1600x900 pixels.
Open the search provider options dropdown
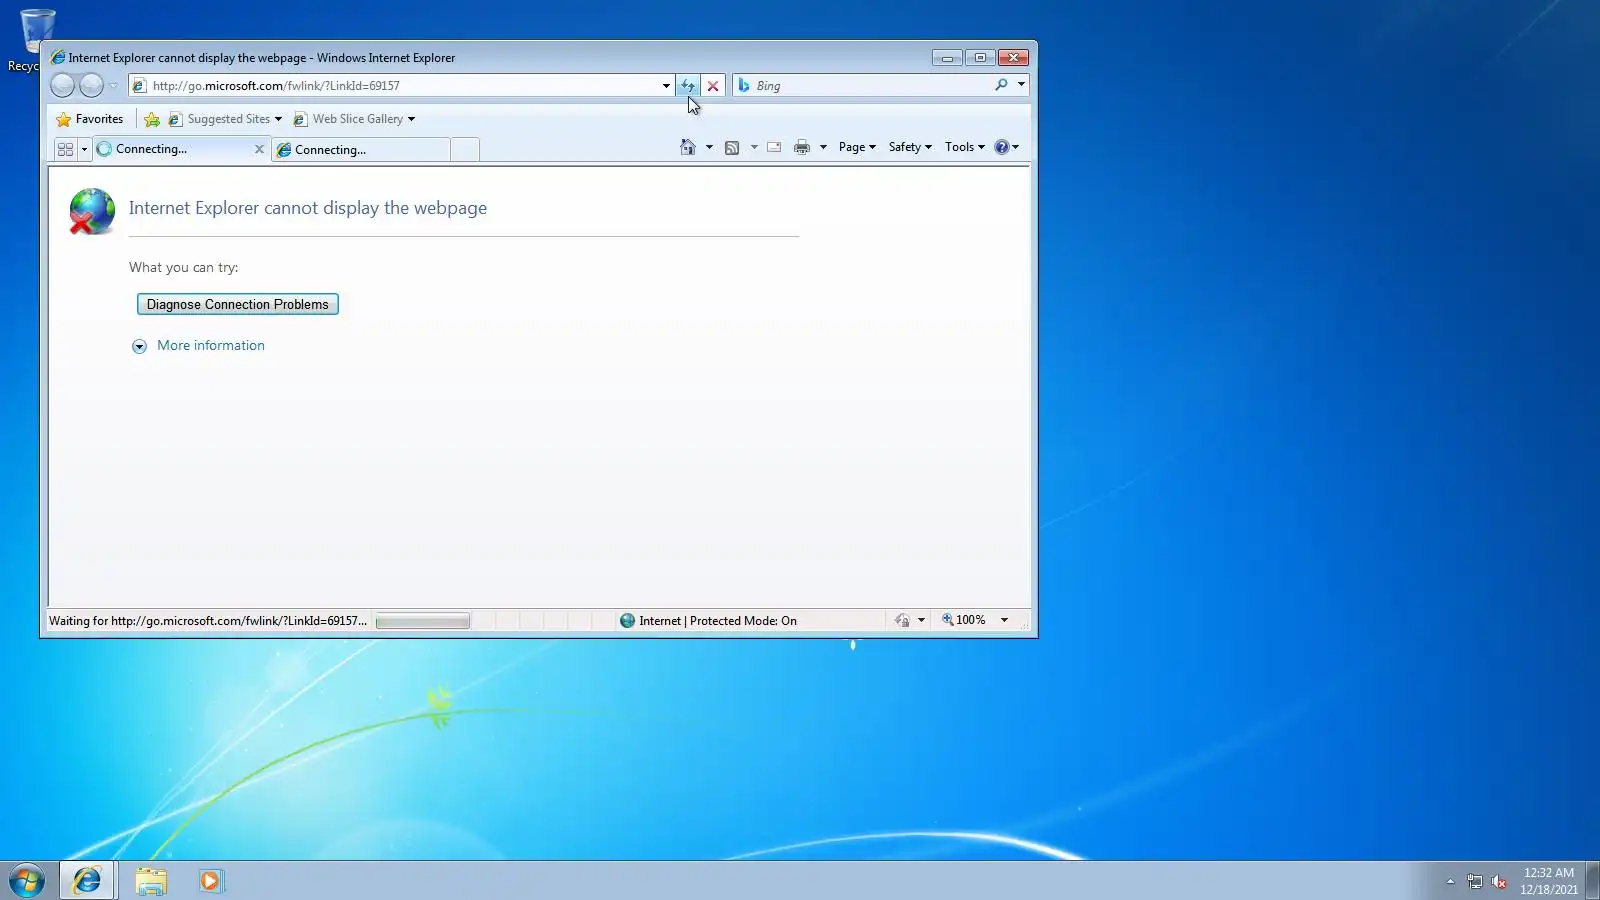click(1021, 85)
